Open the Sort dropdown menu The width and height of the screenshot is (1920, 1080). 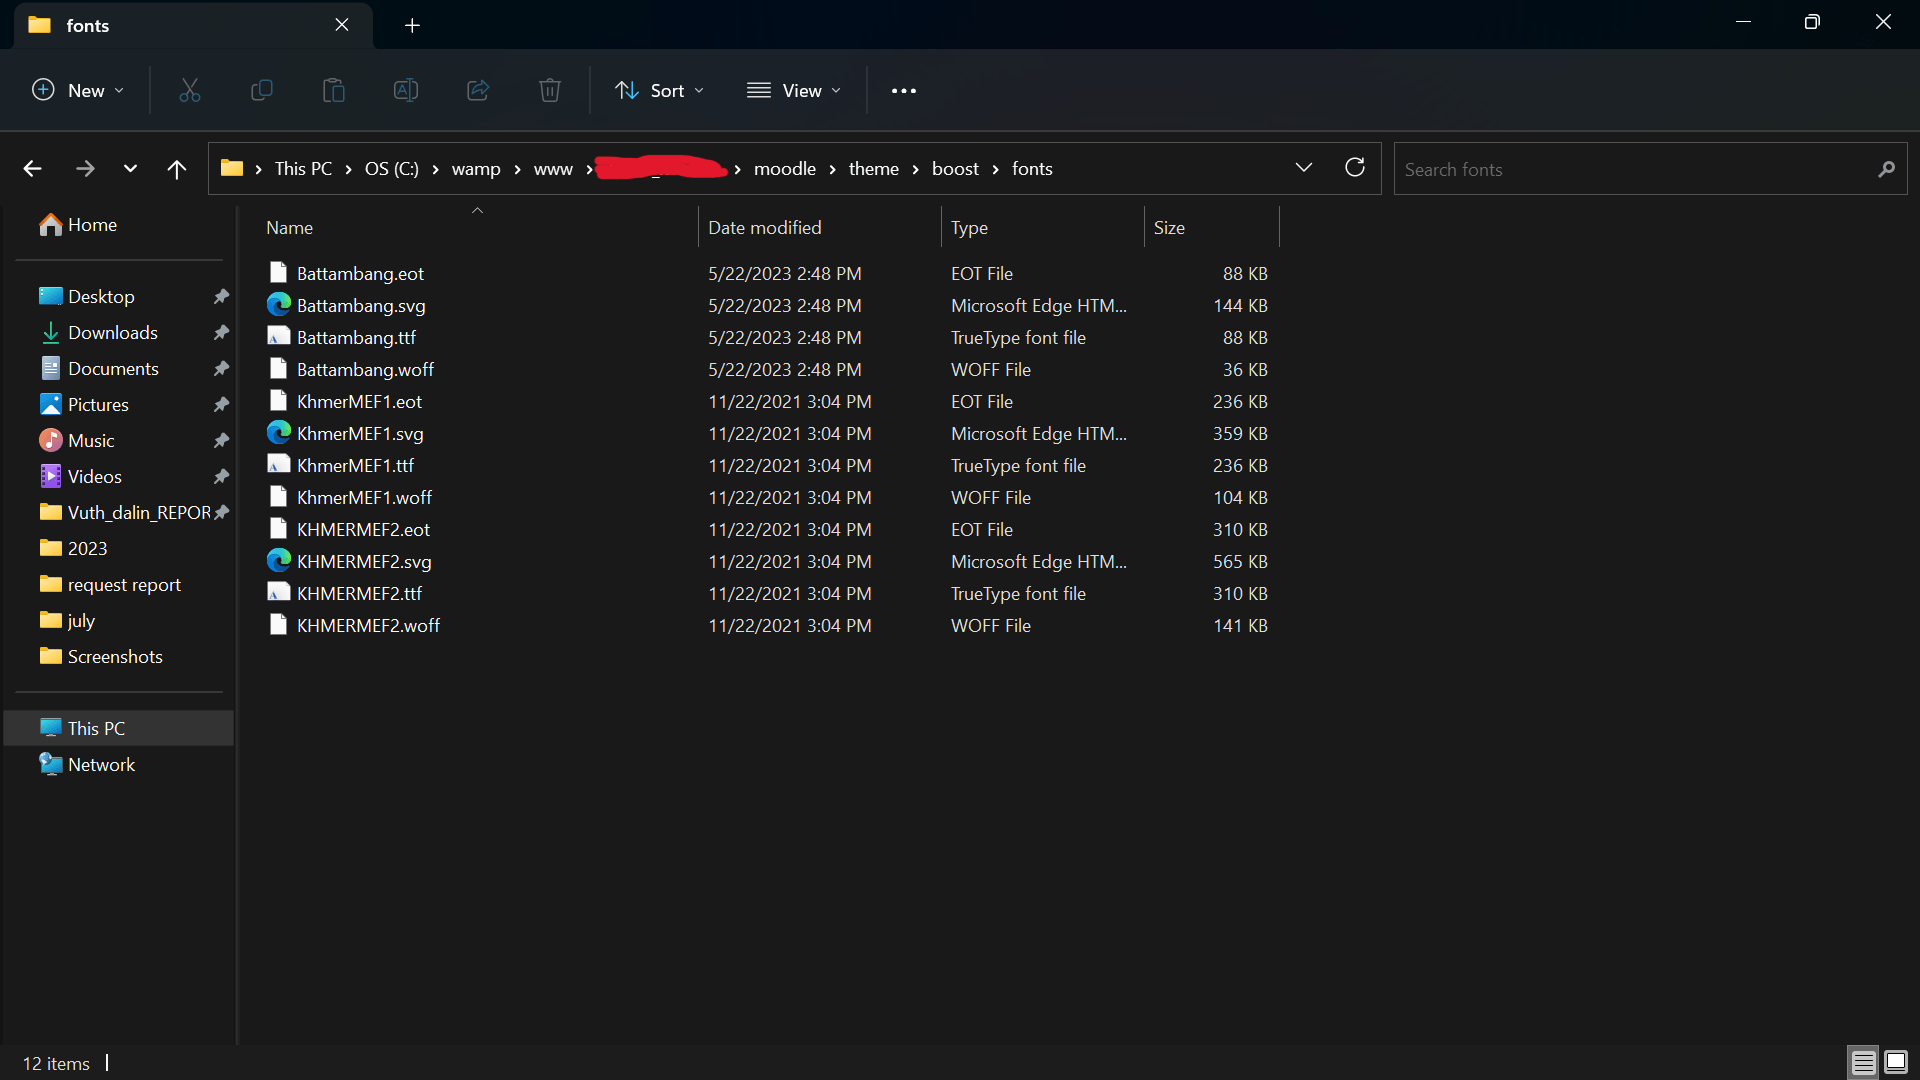click(x=660, y=91)
